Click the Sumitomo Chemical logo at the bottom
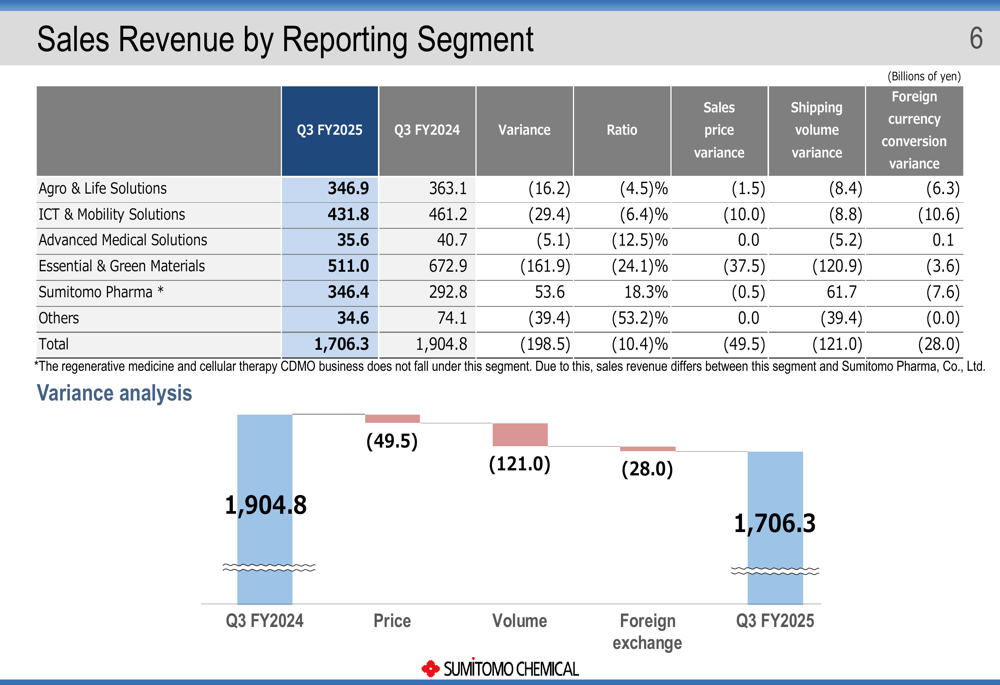The width and height of the screenshot is (1000, 685). point(500,668)
